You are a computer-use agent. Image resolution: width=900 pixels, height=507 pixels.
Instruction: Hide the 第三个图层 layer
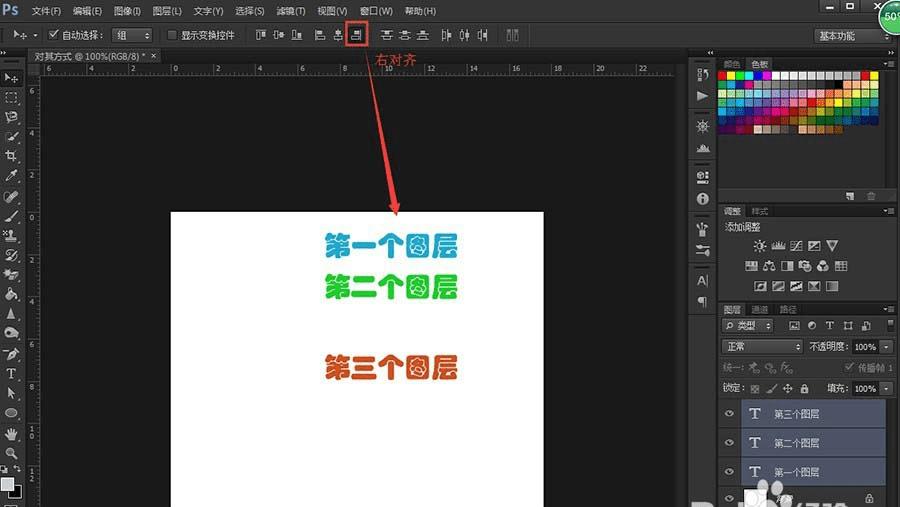pos(729,414)
